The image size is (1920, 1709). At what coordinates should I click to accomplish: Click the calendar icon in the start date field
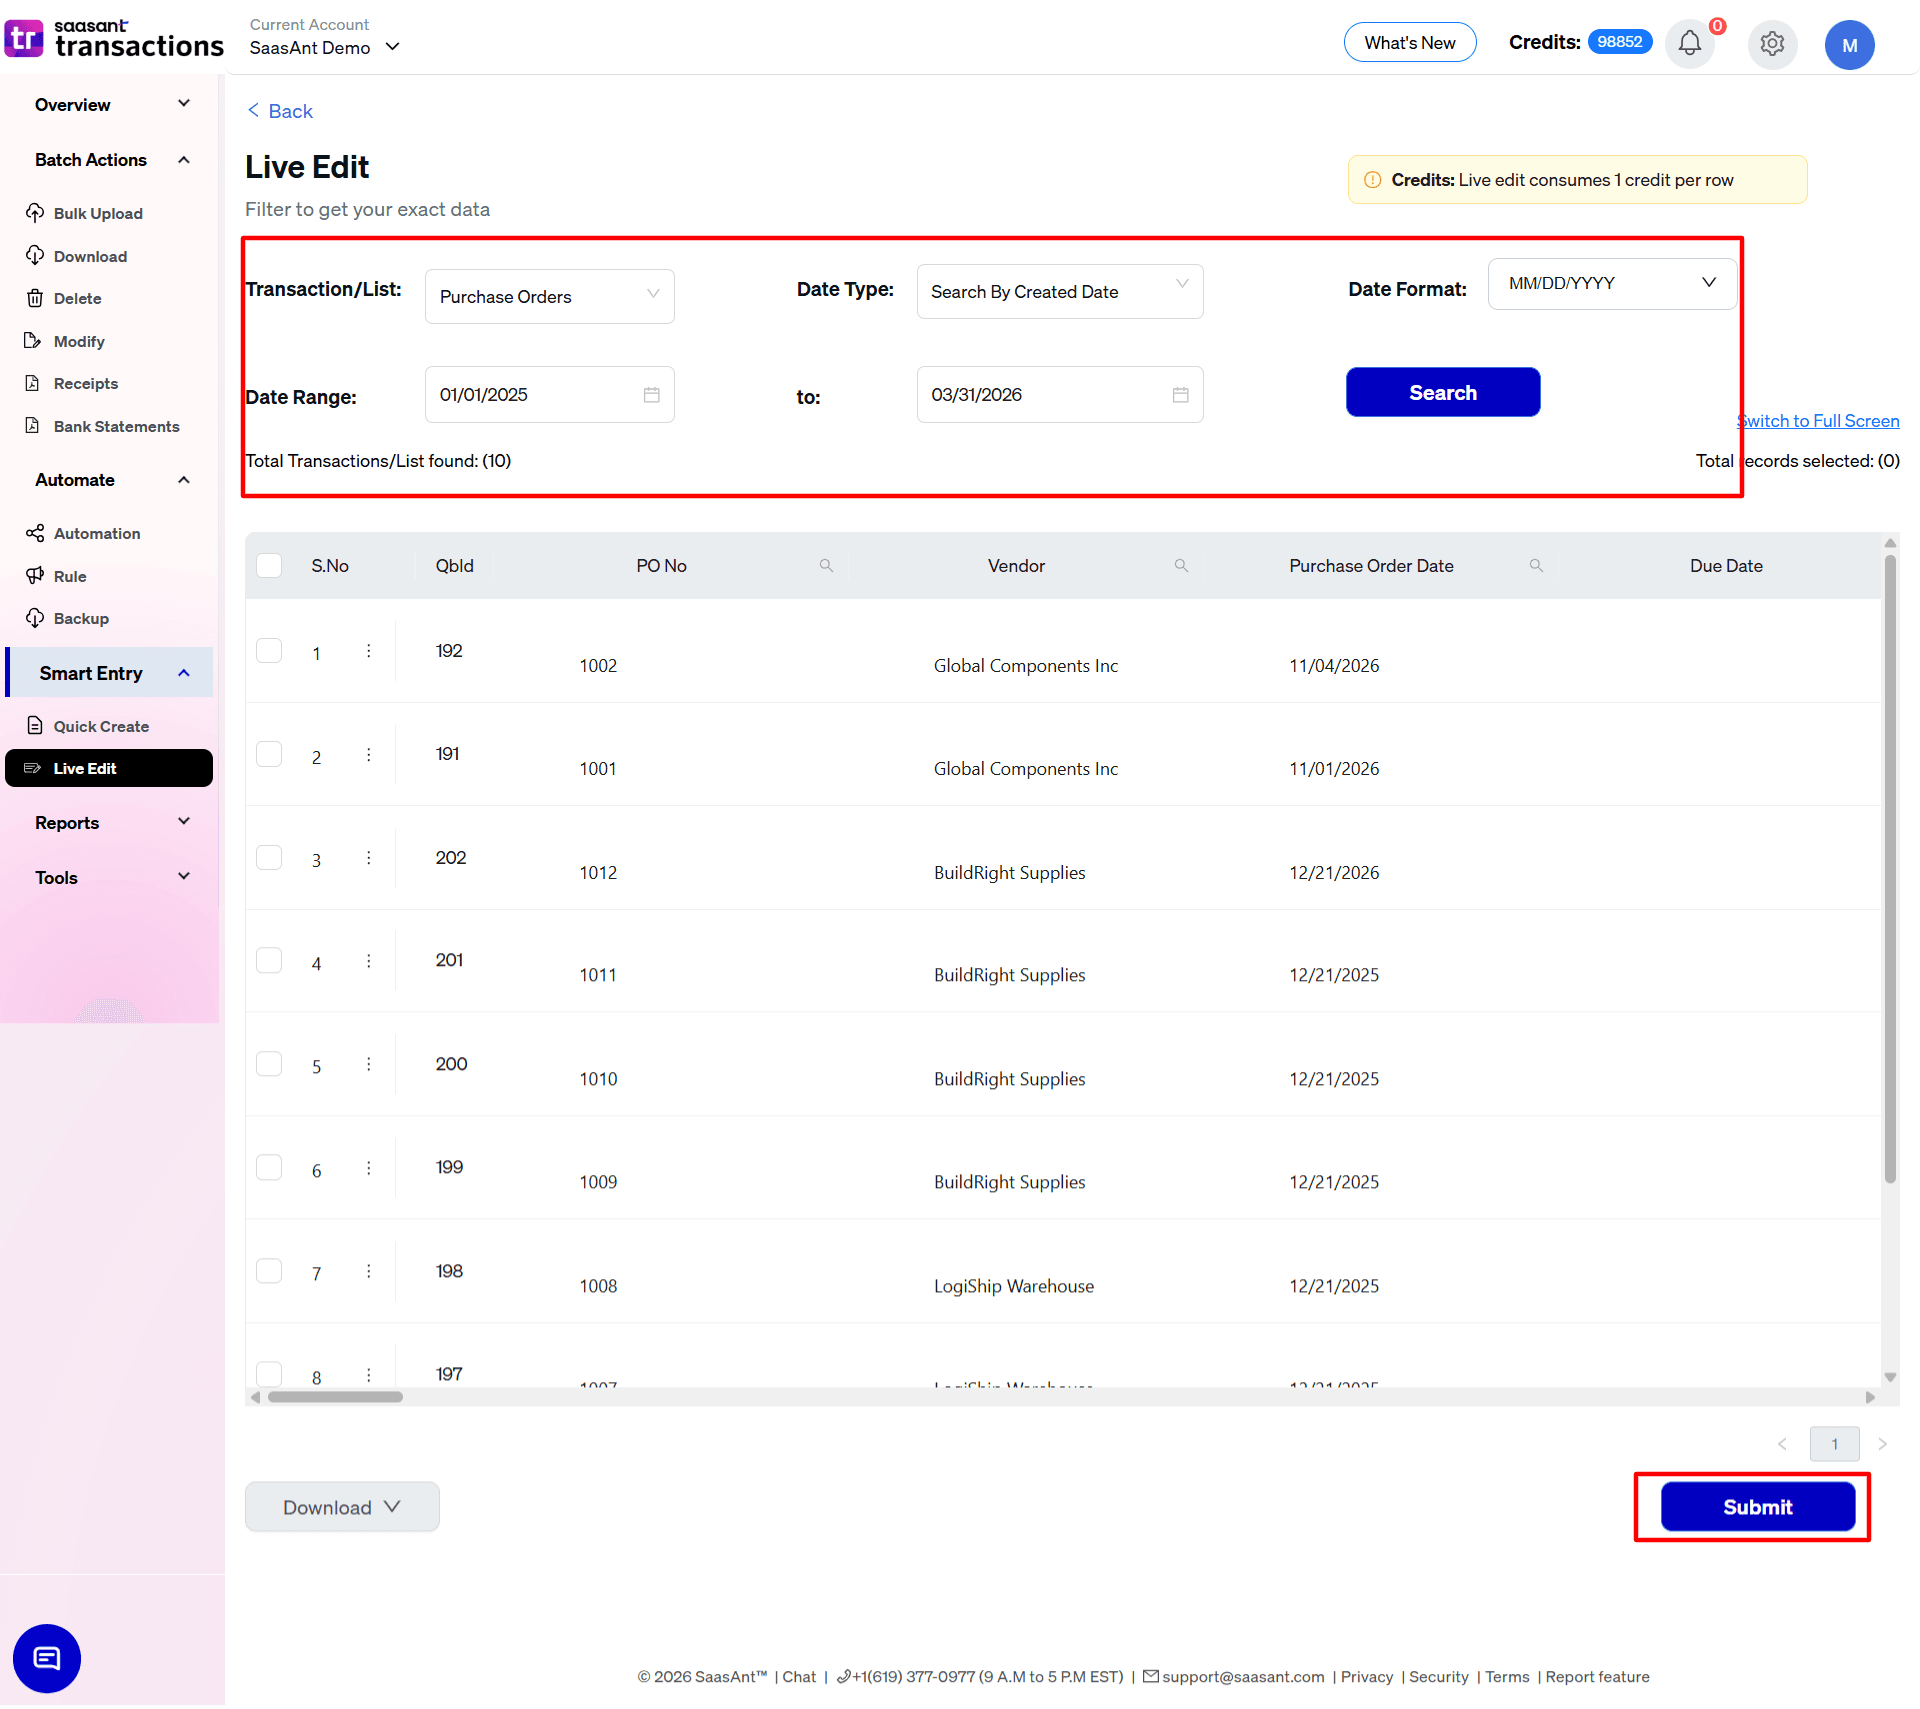pyautogui.click(x=652, y=394)
